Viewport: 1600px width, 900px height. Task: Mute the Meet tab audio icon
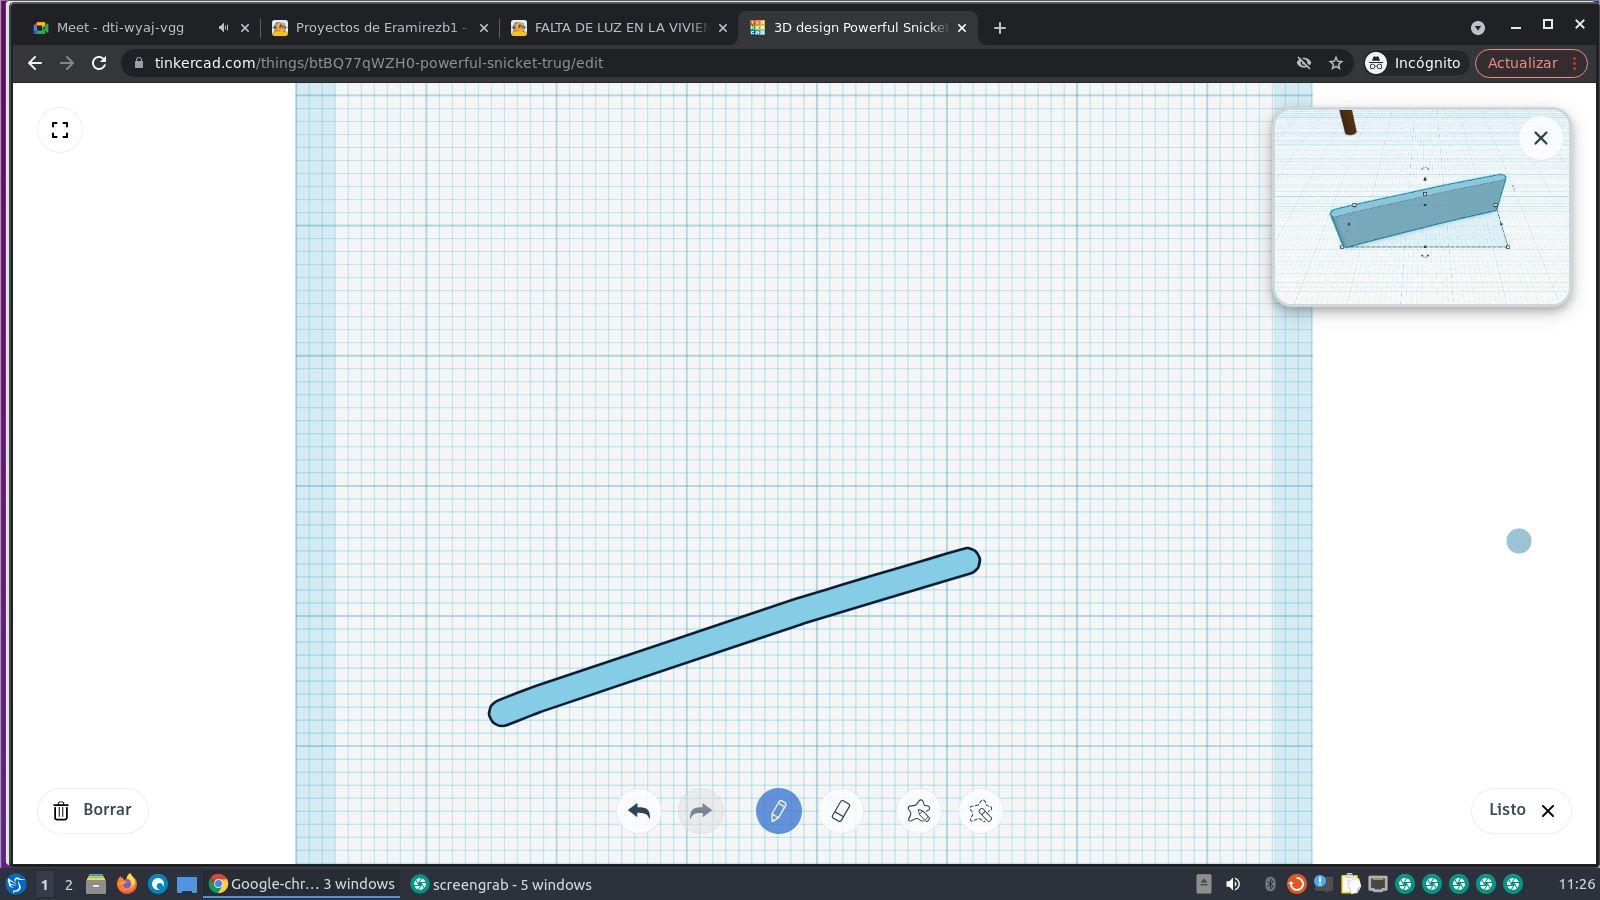223,28
